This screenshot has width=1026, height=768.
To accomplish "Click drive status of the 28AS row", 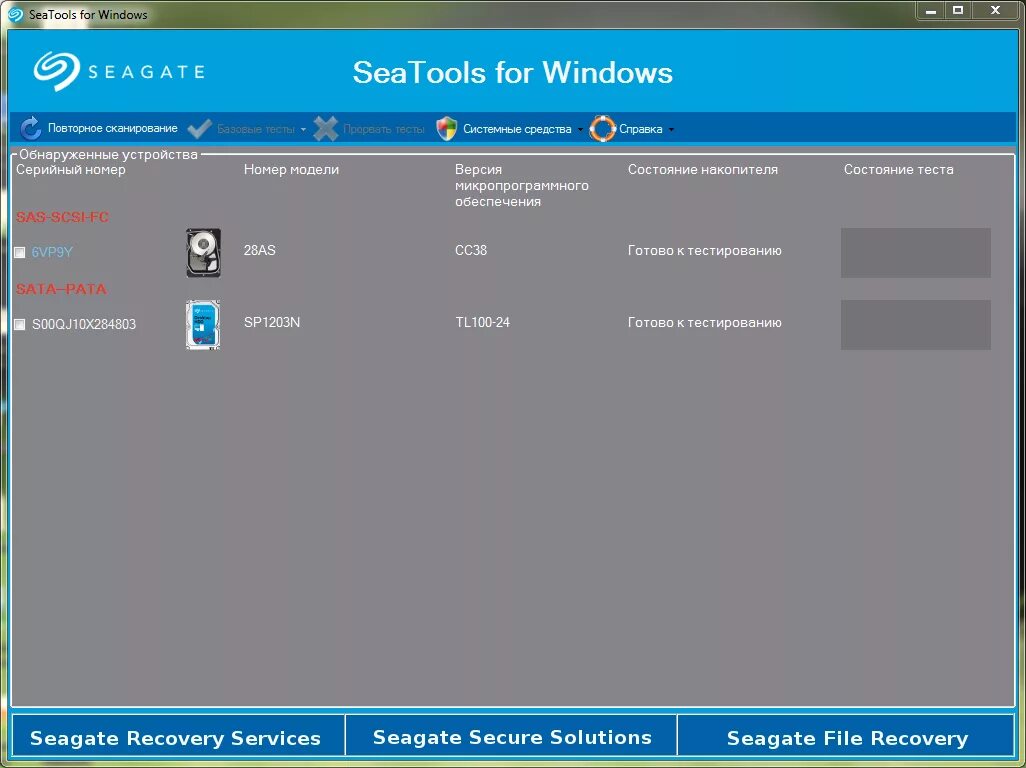I will pos(705,251).
